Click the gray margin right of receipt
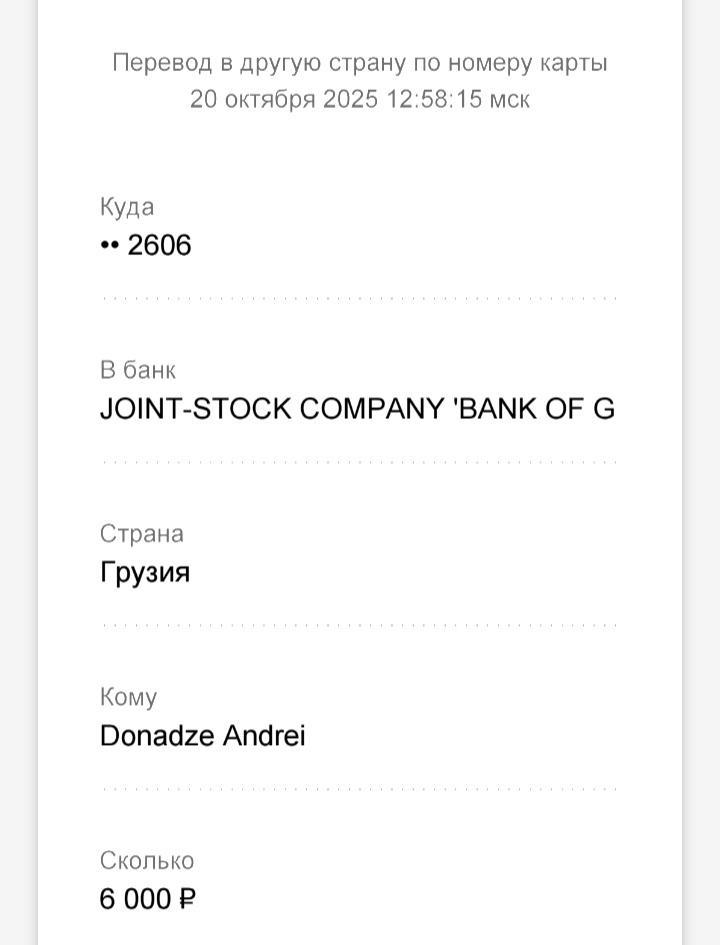The height and width of the screenshot is (945, 720). tap(702, 472)
